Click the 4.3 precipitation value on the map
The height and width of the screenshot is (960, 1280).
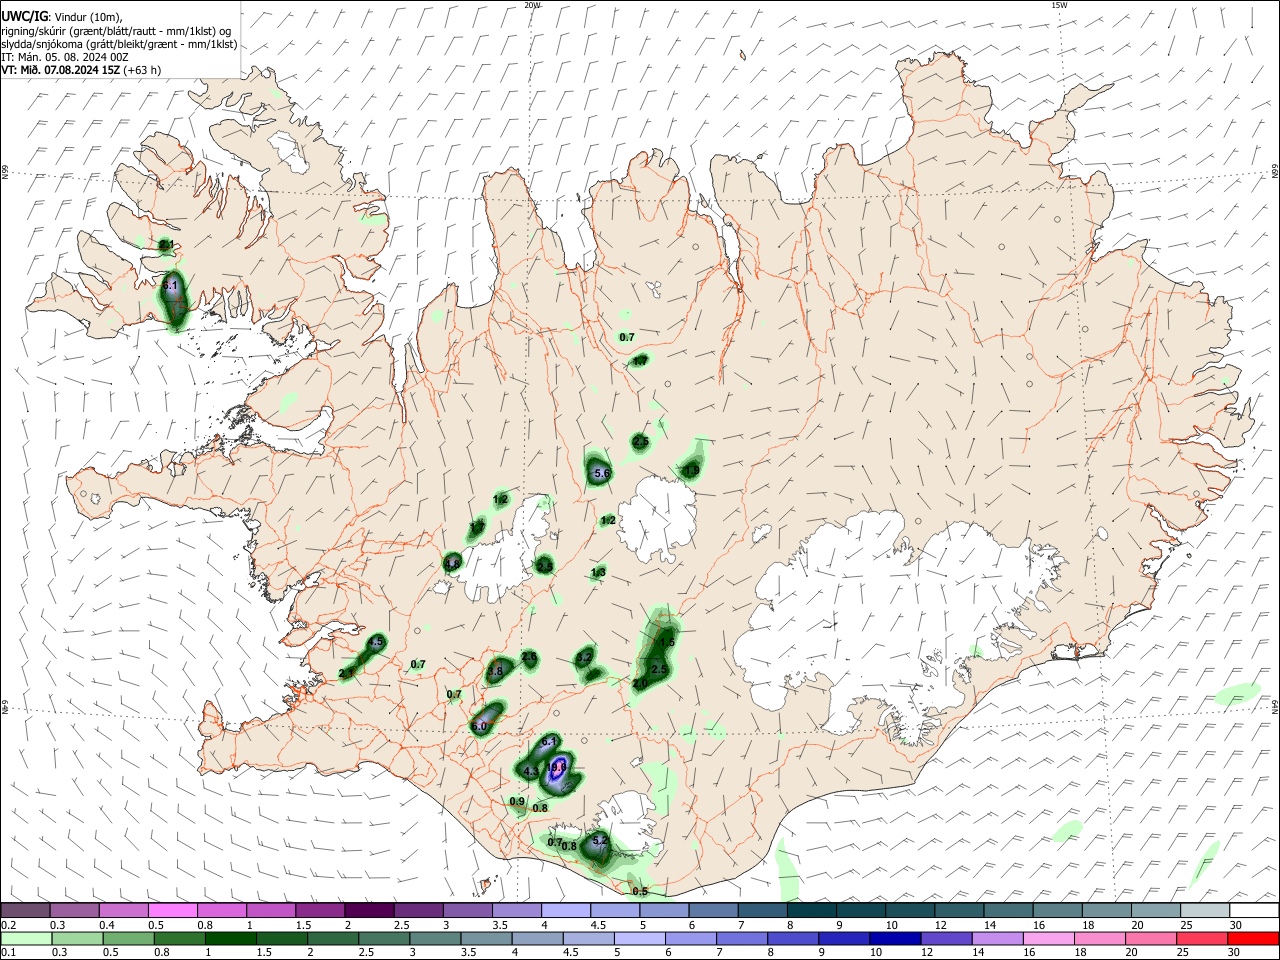(531, 772)
